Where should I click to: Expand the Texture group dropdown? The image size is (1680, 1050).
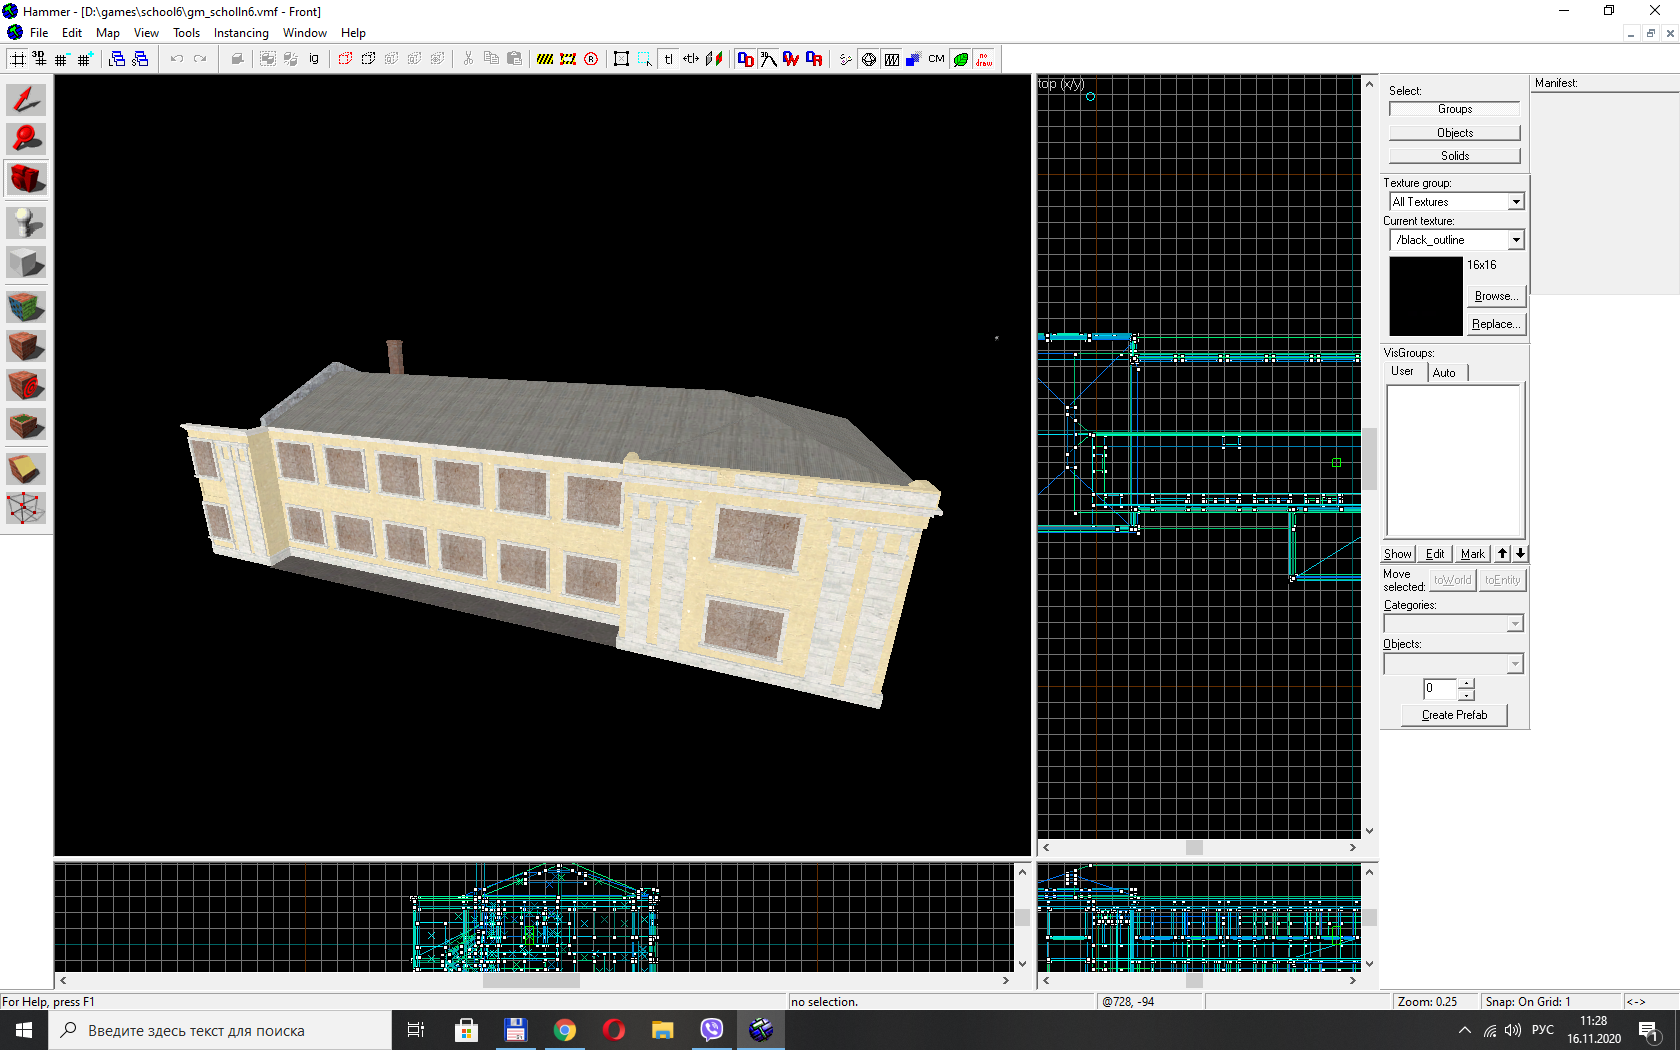click(x=1516, y=202)
